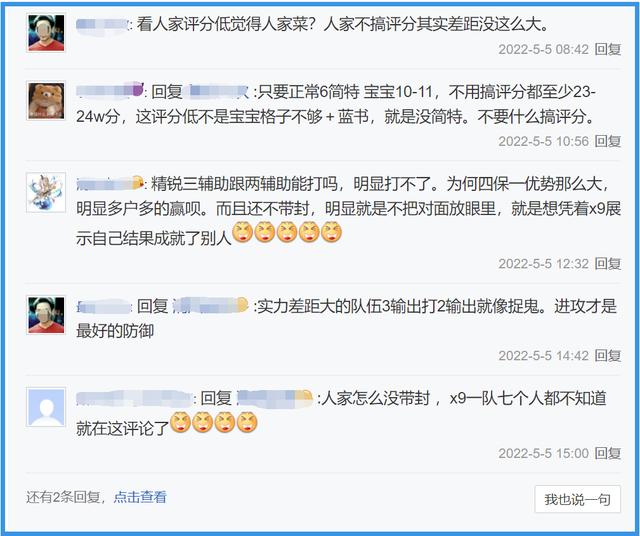Open blurred username on 12:32 comment
Image resolution: width=640 pixels, height=536 pixels.
click(109, 183)
